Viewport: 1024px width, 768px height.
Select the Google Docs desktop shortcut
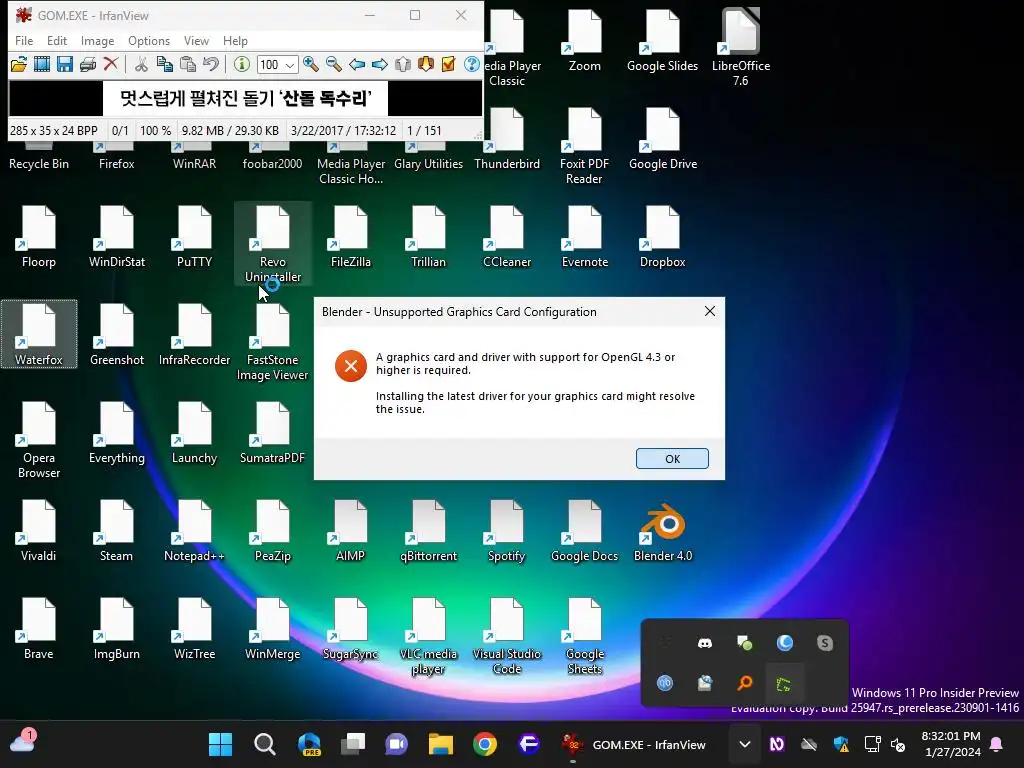coord(584,532)
